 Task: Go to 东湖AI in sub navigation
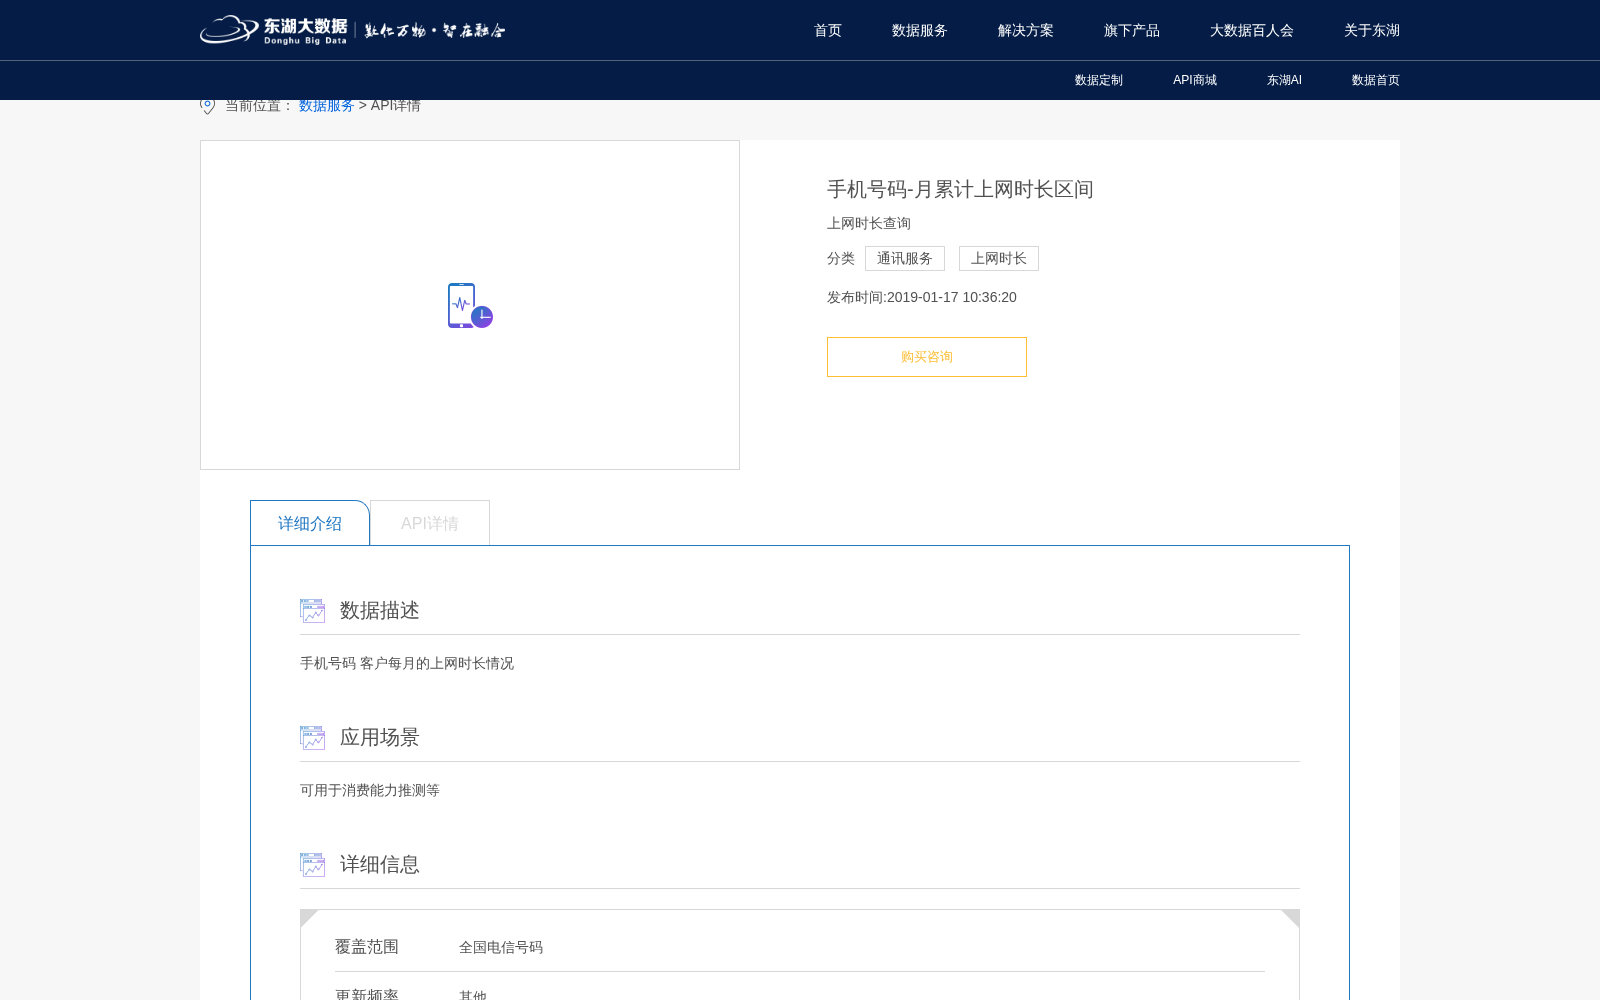[x=1284, y=80]
